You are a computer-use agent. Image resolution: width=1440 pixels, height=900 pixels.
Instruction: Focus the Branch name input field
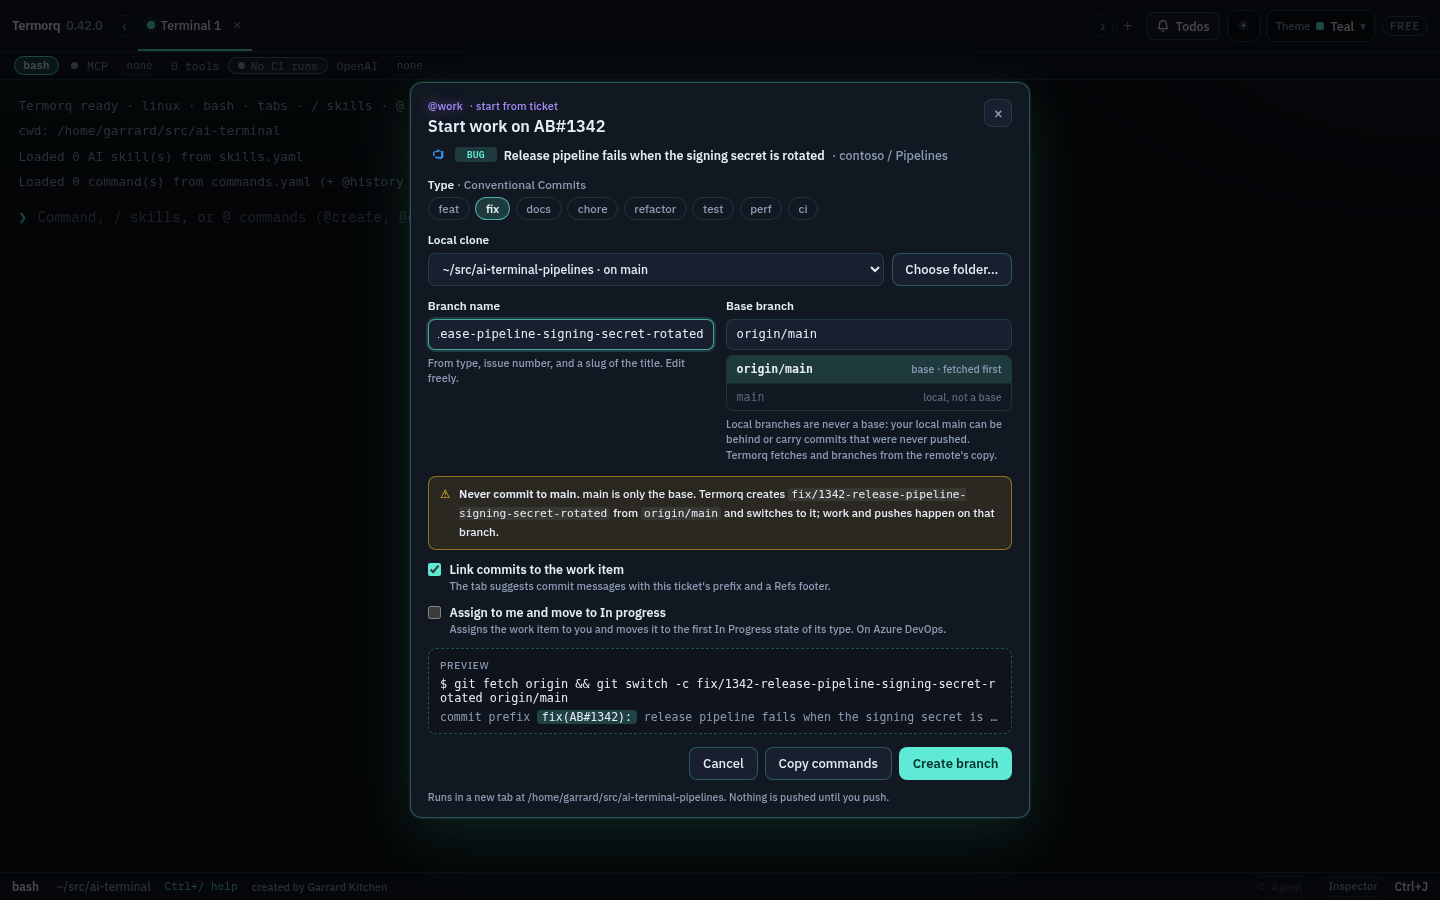[x=571, y=334]
